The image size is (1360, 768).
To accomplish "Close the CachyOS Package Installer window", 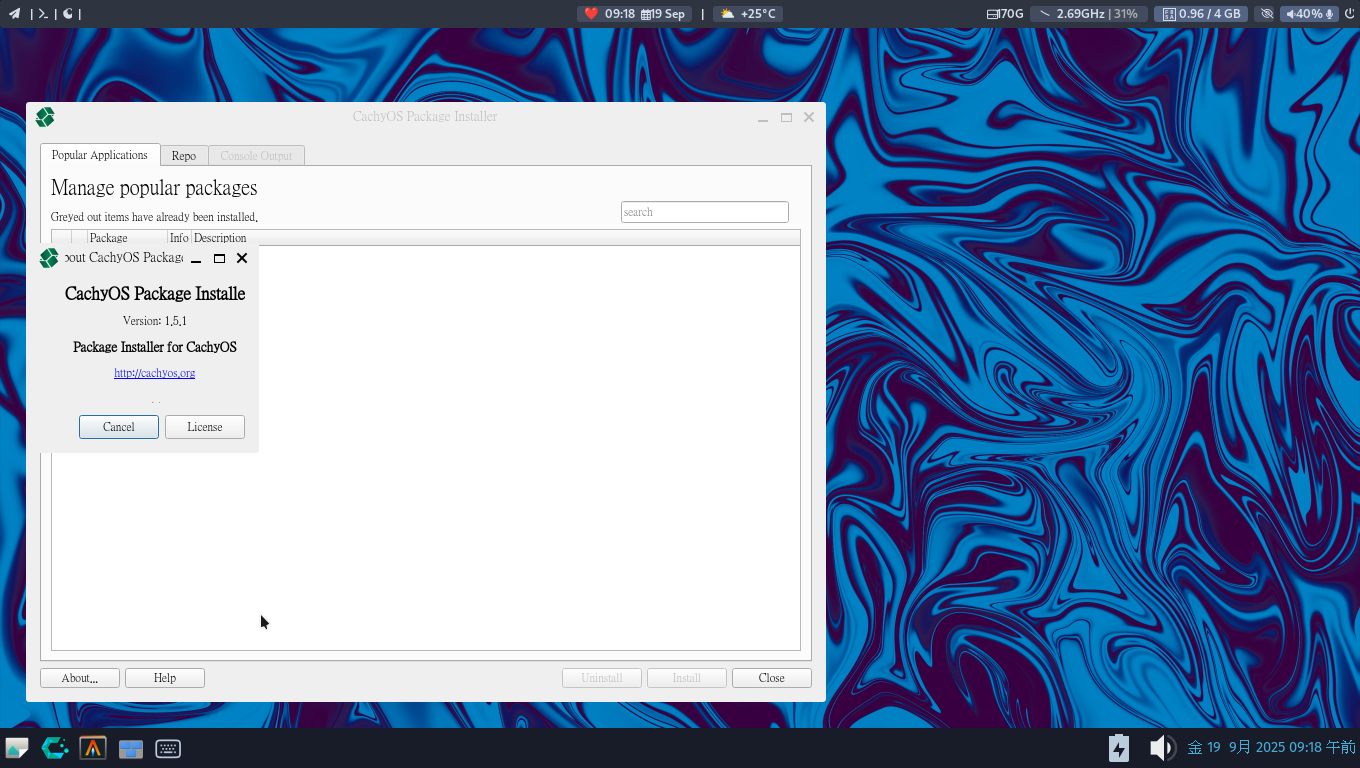I will [809, 117].
